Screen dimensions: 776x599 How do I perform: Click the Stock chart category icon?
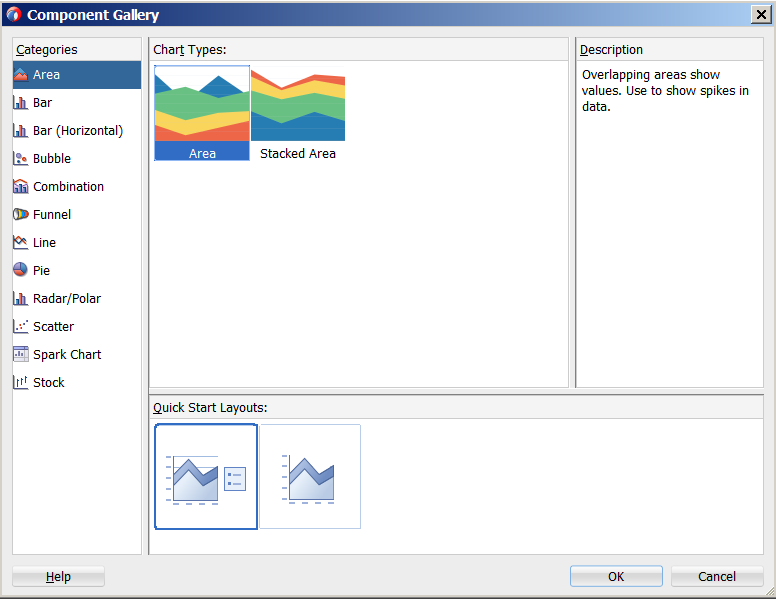tap(21, 382)
